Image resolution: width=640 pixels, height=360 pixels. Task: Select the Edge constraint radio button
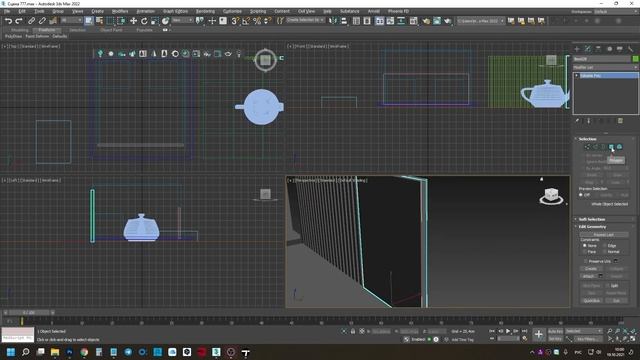click(604, 246)
